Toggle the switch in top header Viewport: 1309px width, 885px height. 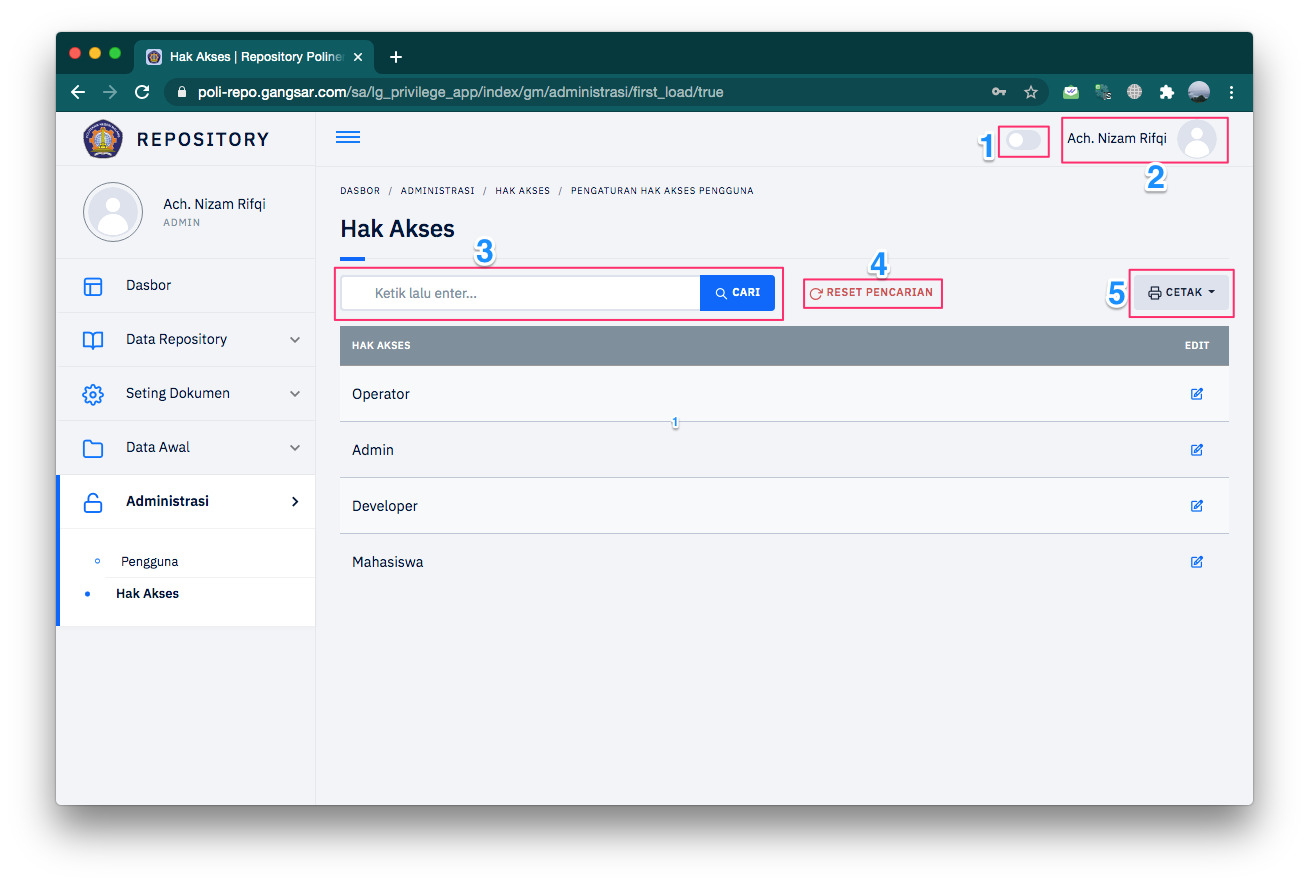1023,141
